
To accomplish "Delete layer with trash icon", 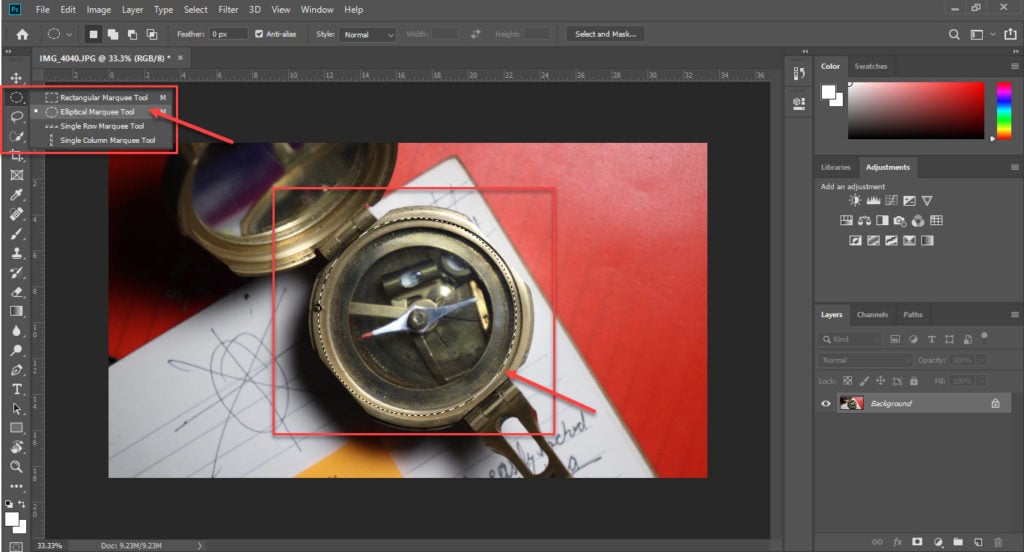I will pyautogui.click(x=998, y=542).
